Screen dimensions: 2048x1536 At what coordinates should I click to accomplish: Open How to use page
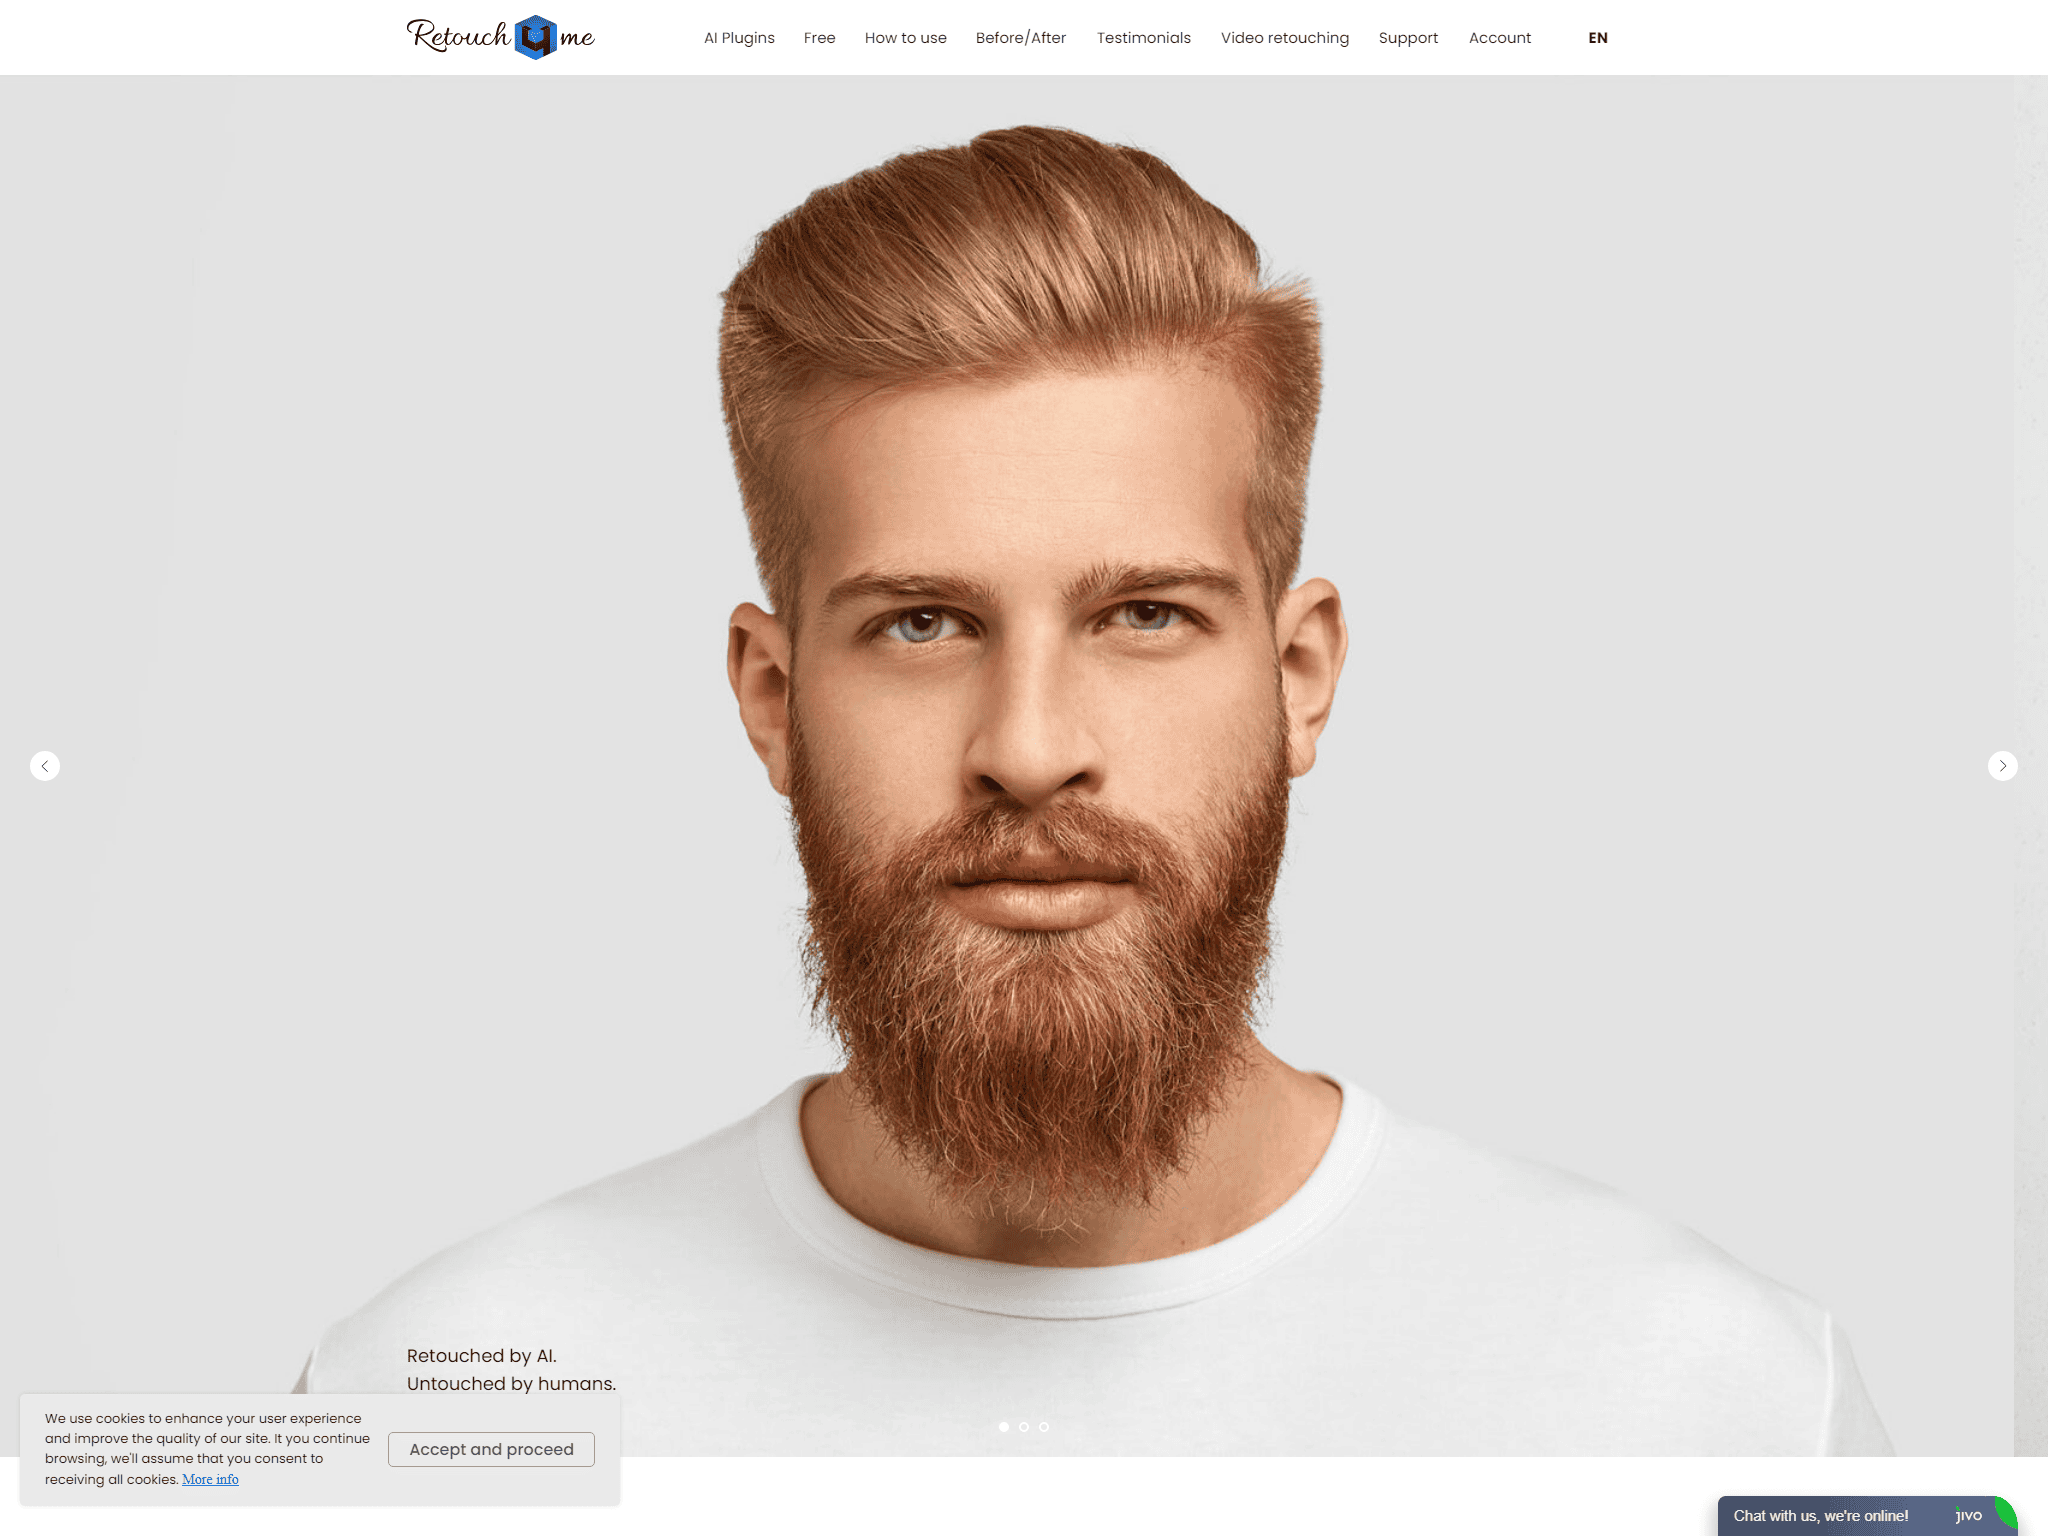905,38
